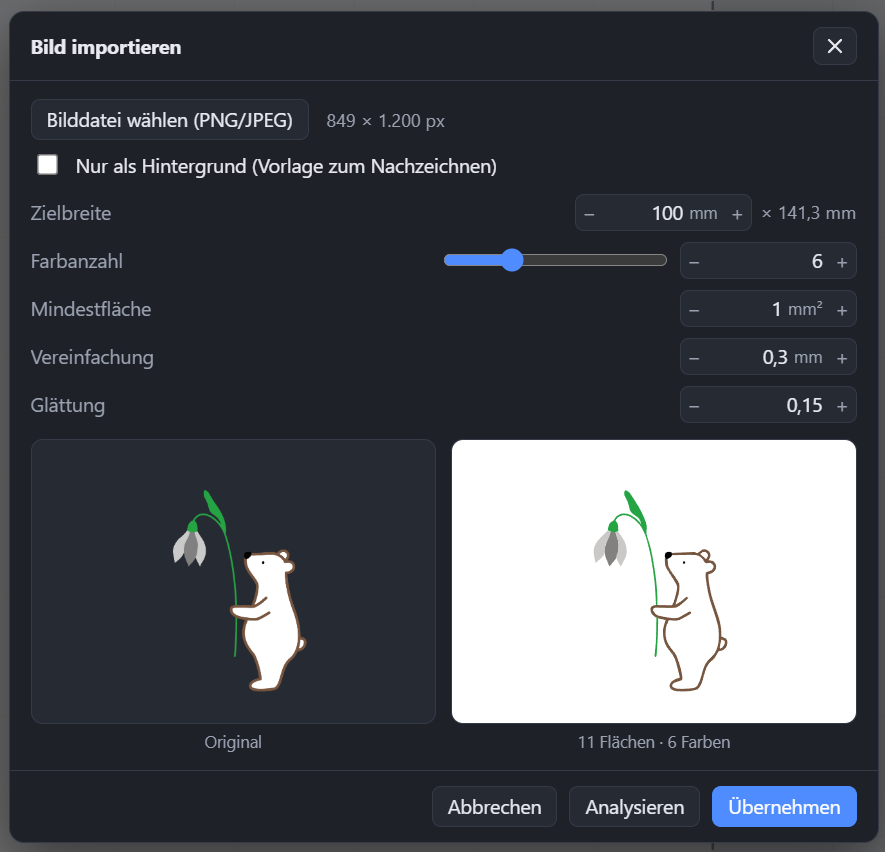Increase Vereinfachung with the plus icon
The height and width of the screenshot is (852, 885).
(842, 358)
